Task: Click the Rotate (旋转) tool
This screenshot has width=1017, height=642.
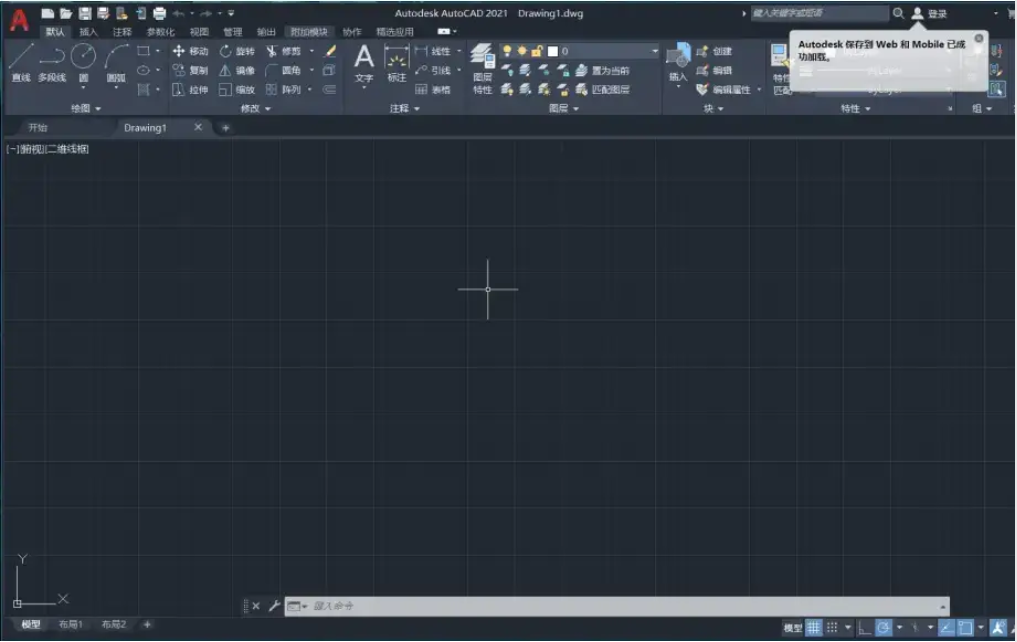Action: click(x=237, y=51)
